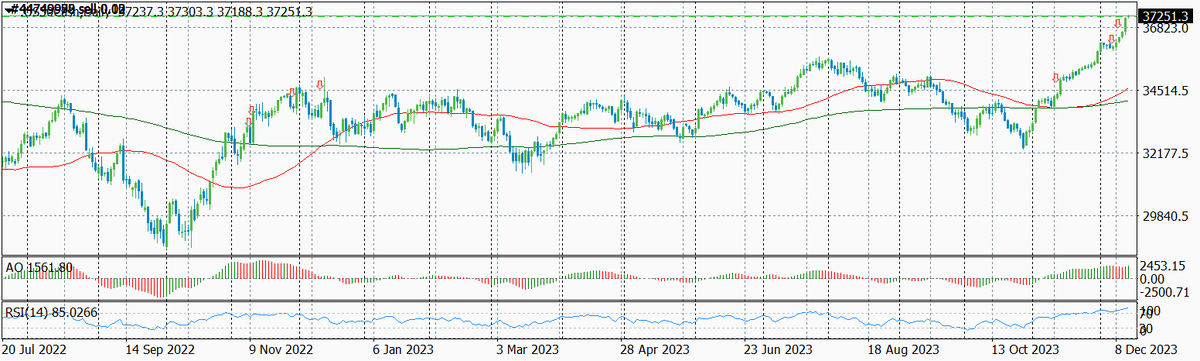This screenshot has height=361, width=1200.
Task: Select the 23 Jun 2023 date label
Action: click(x=779, y=351)
